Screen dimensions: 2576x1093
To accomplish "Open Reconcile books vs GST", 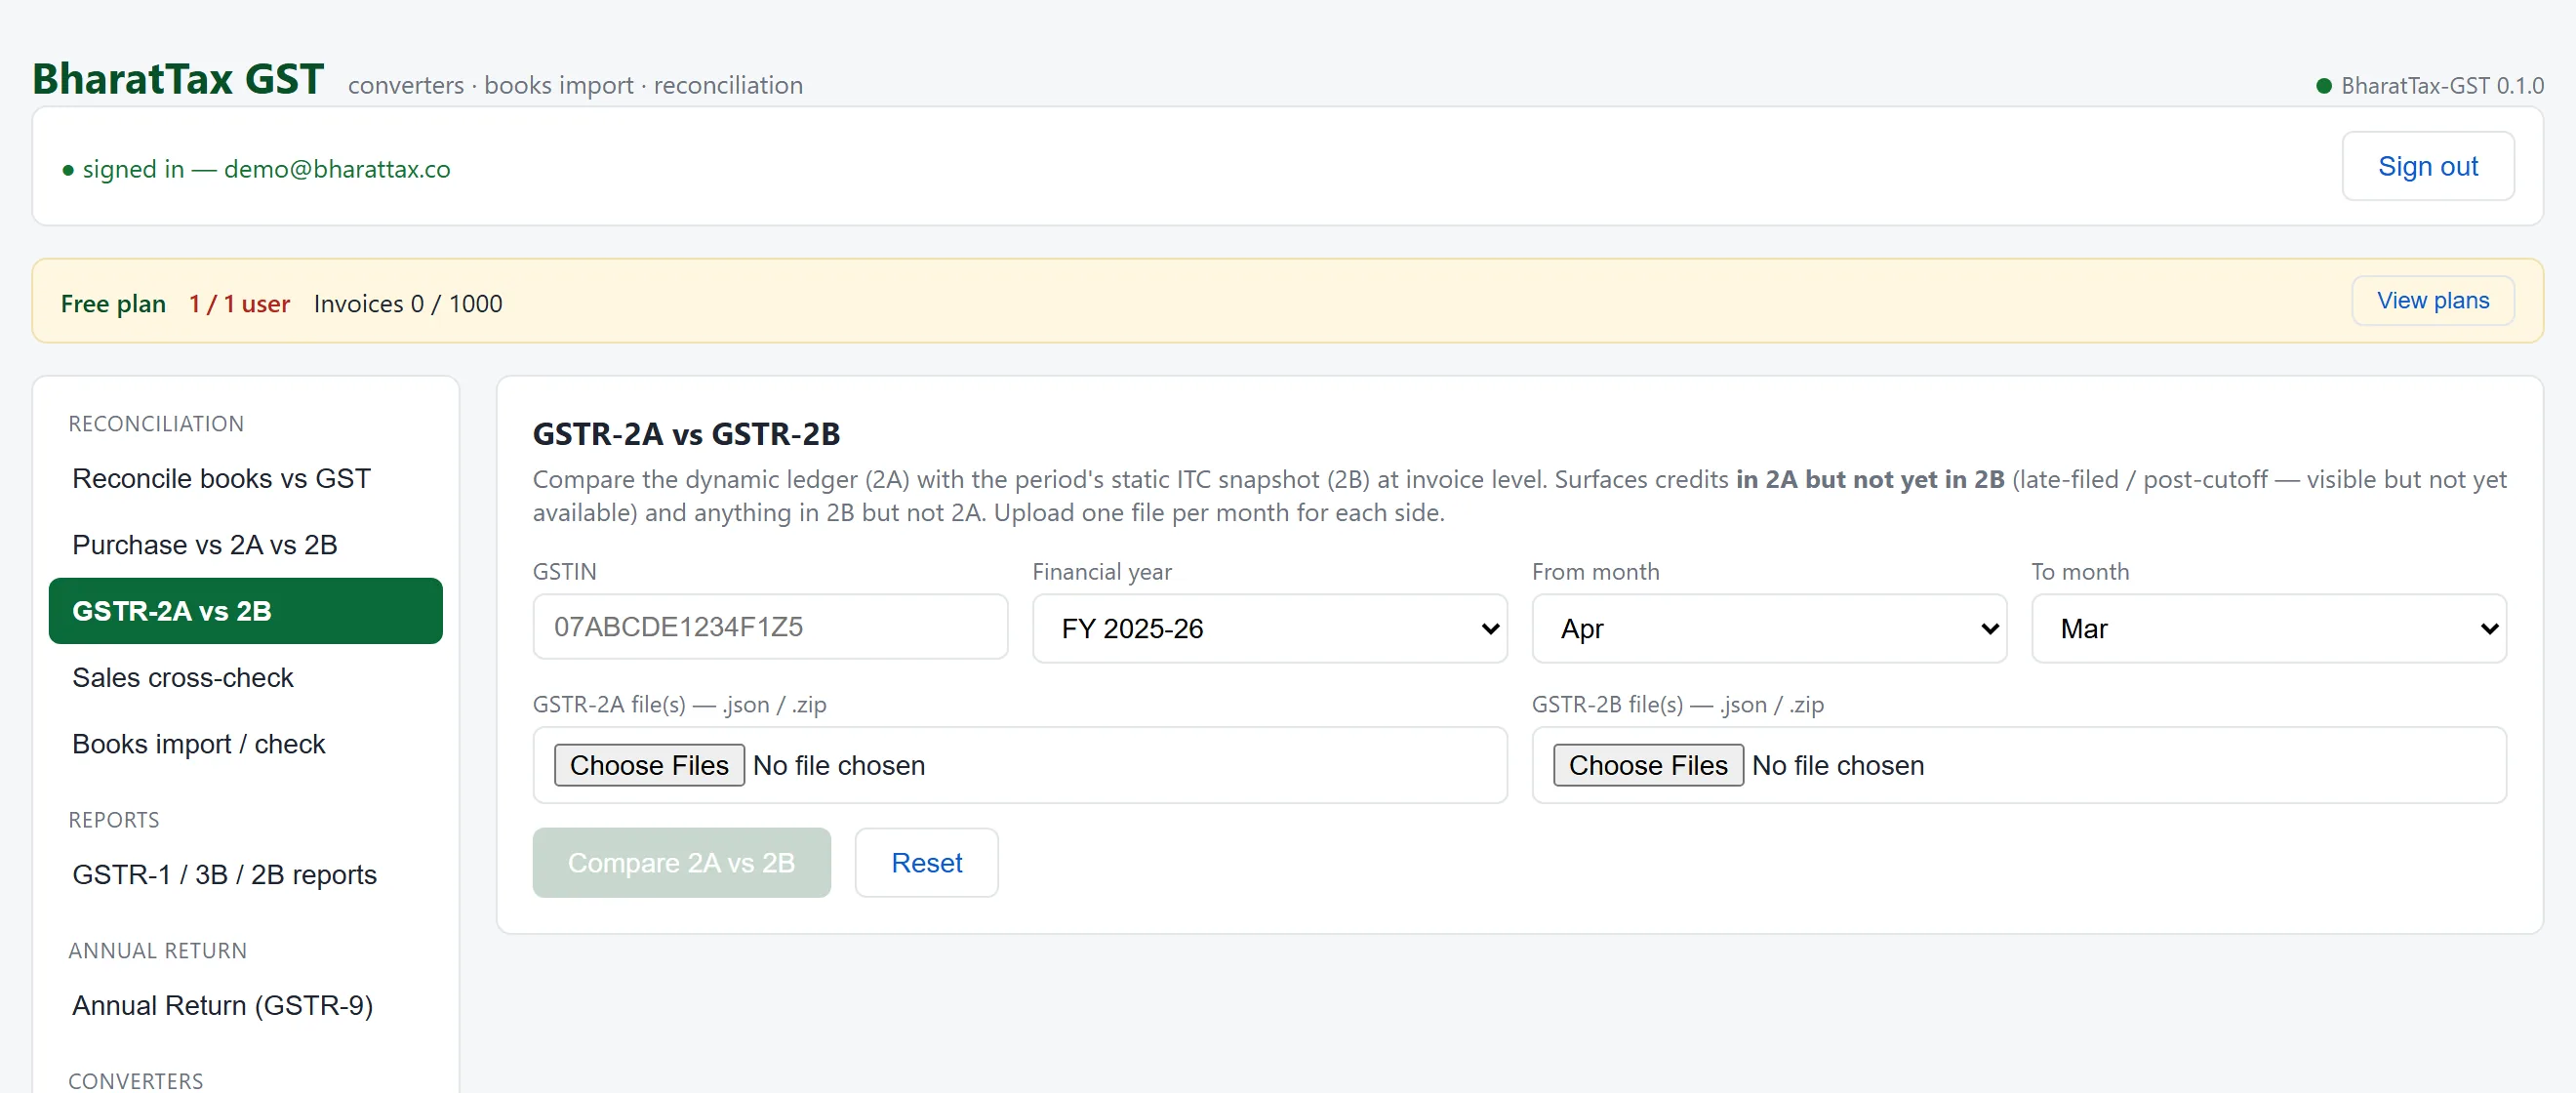I will click(x=245, y=479).
